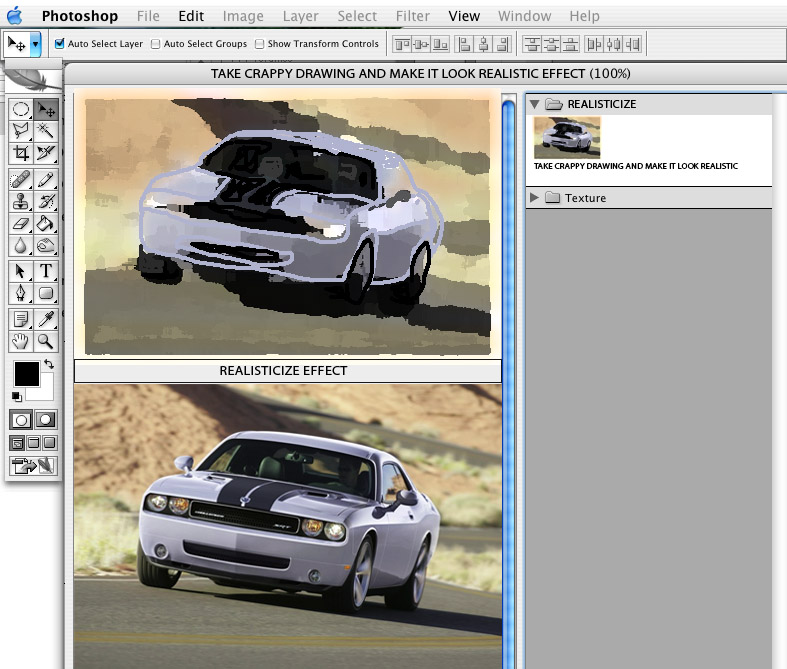Distribute bottom edges in options bar
Viewport: 787px width, 669px height.
[x=570, y=44]
